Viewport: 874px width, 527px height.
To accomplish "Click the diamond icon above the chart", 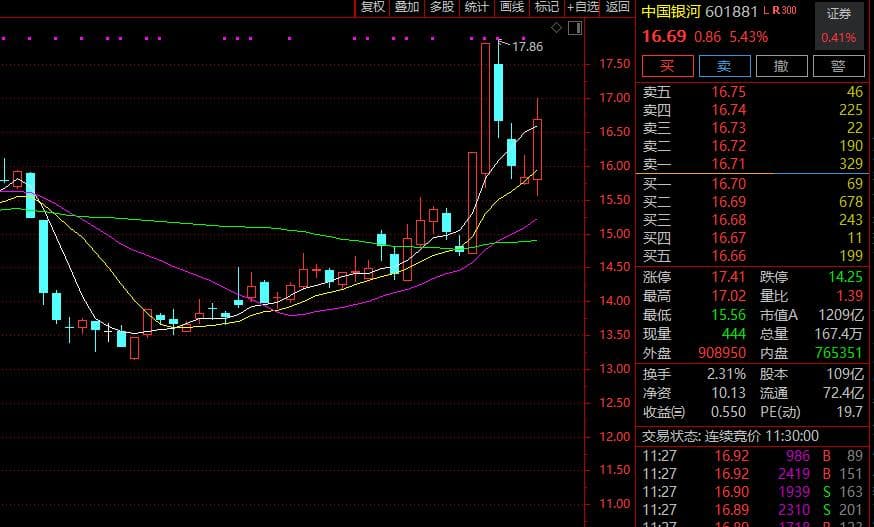I will (556, 27).
